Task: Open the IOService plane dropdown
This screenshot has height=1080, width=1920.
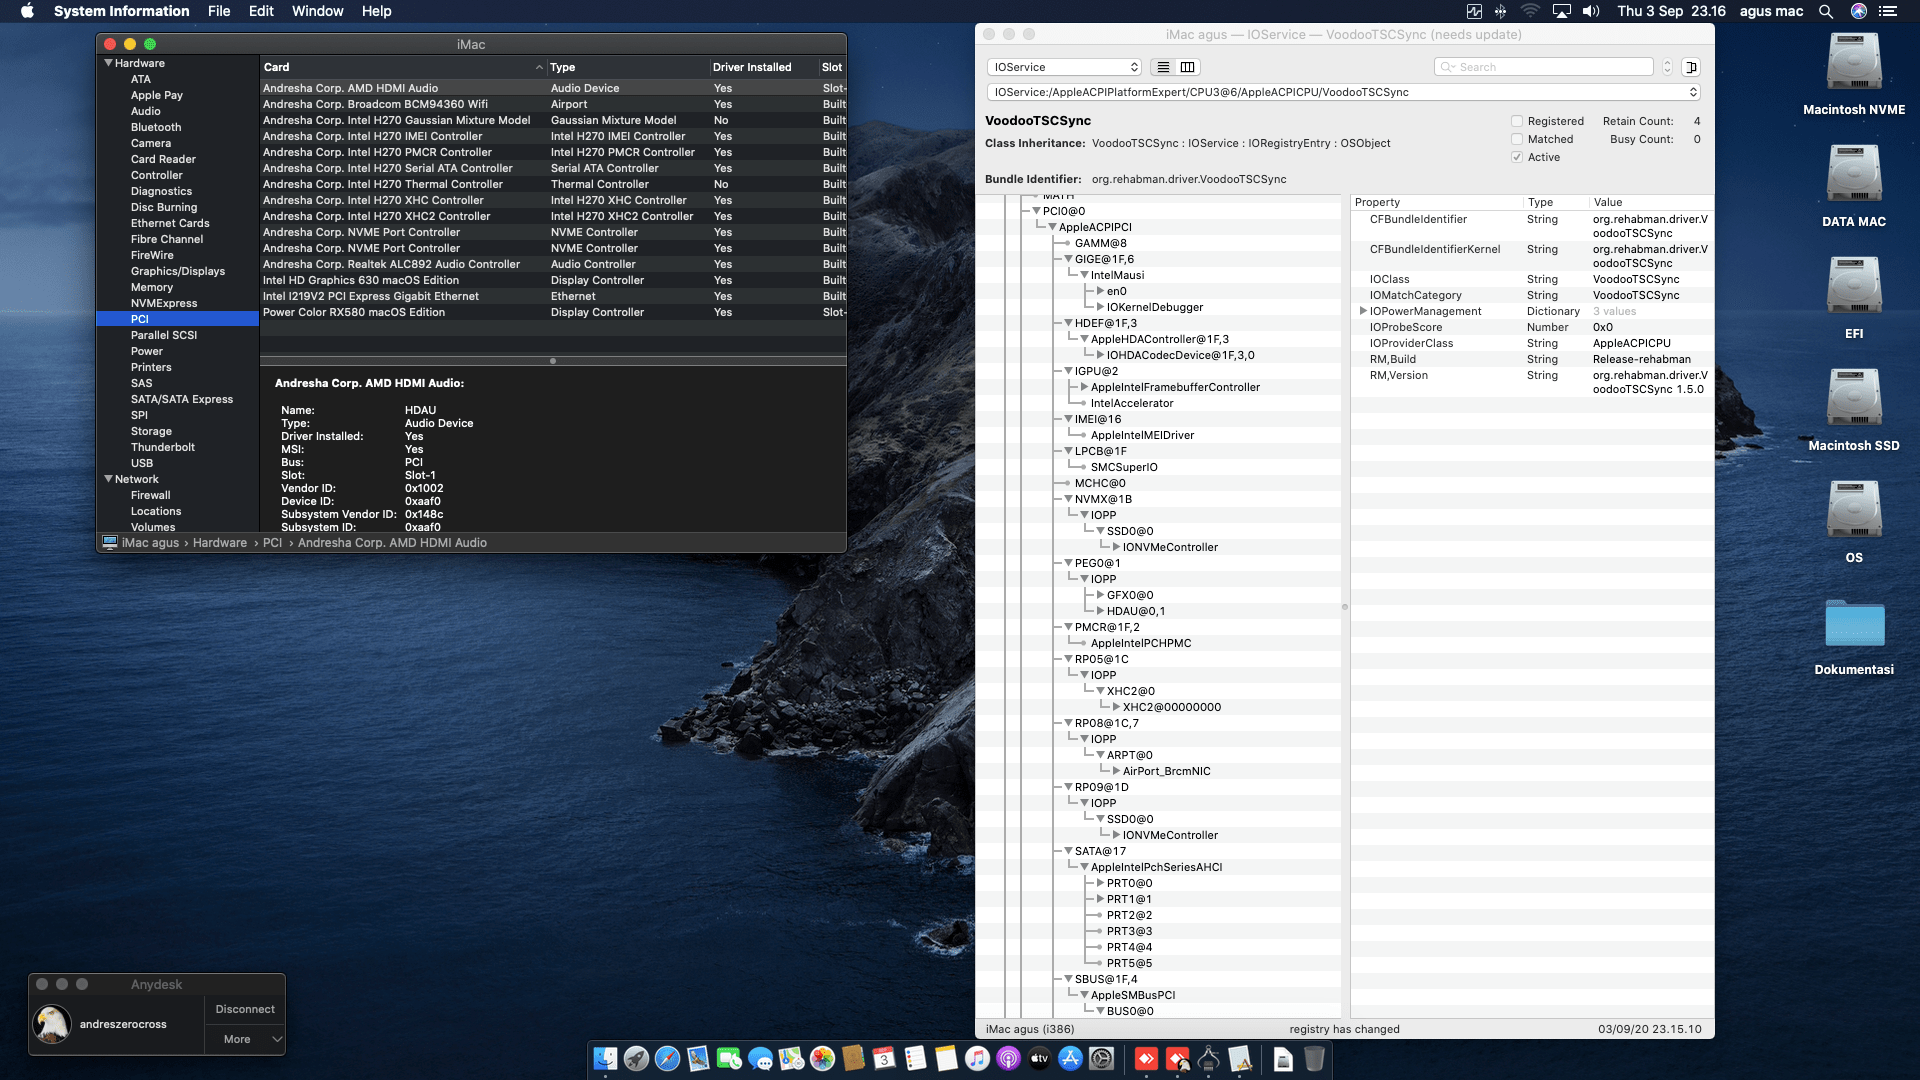Action: [x=1064, y=67]
